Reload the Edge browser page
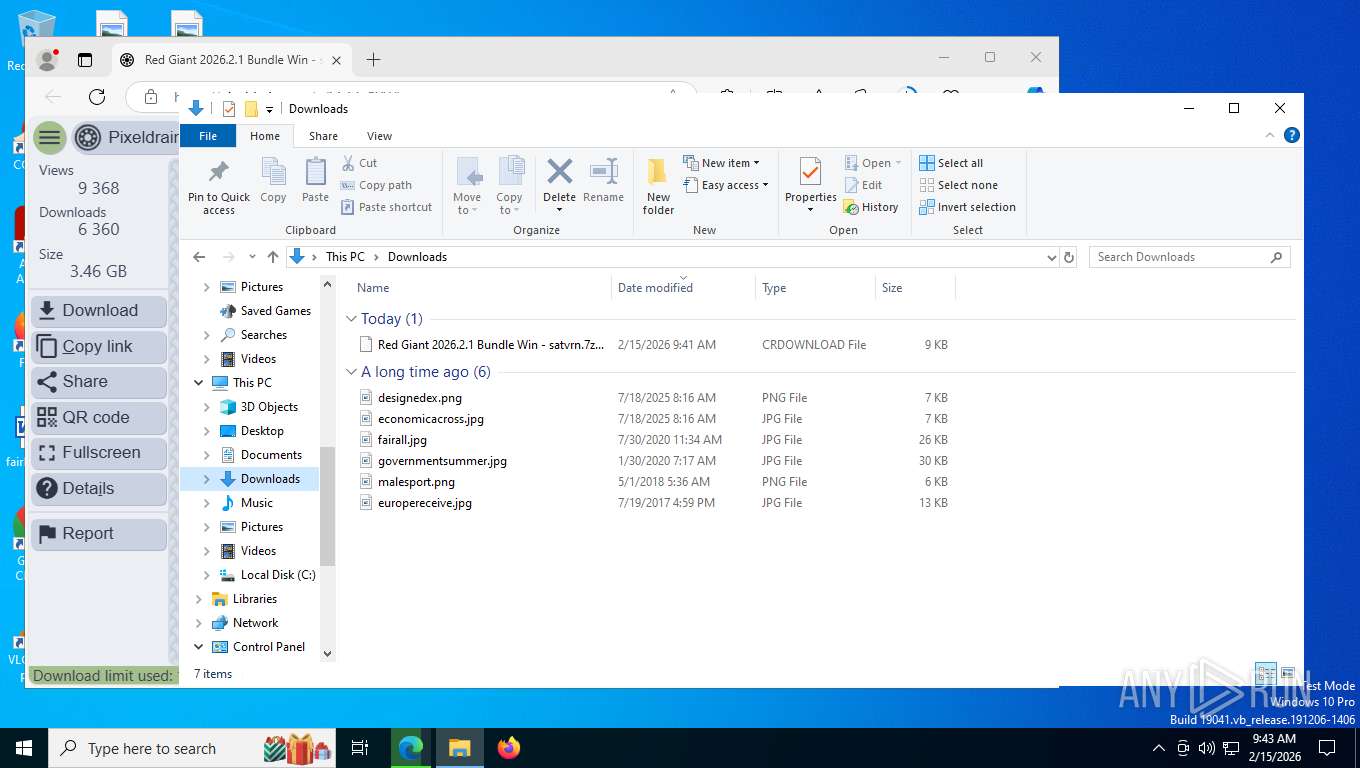The width and height of the screenshot is (1360, 768). [97, 97]
